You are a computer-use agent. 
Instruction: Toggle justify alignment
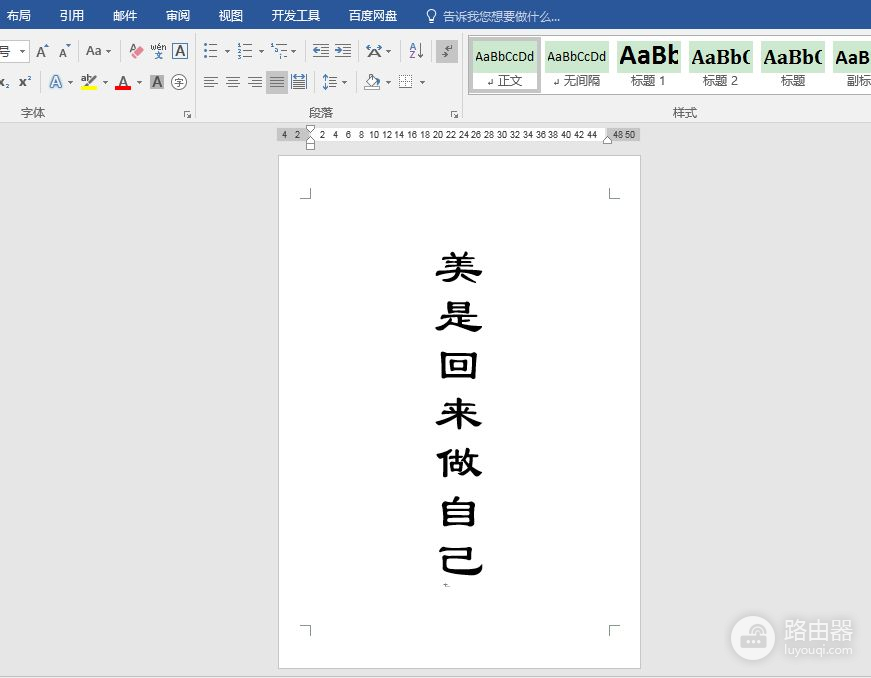point(277,82)
